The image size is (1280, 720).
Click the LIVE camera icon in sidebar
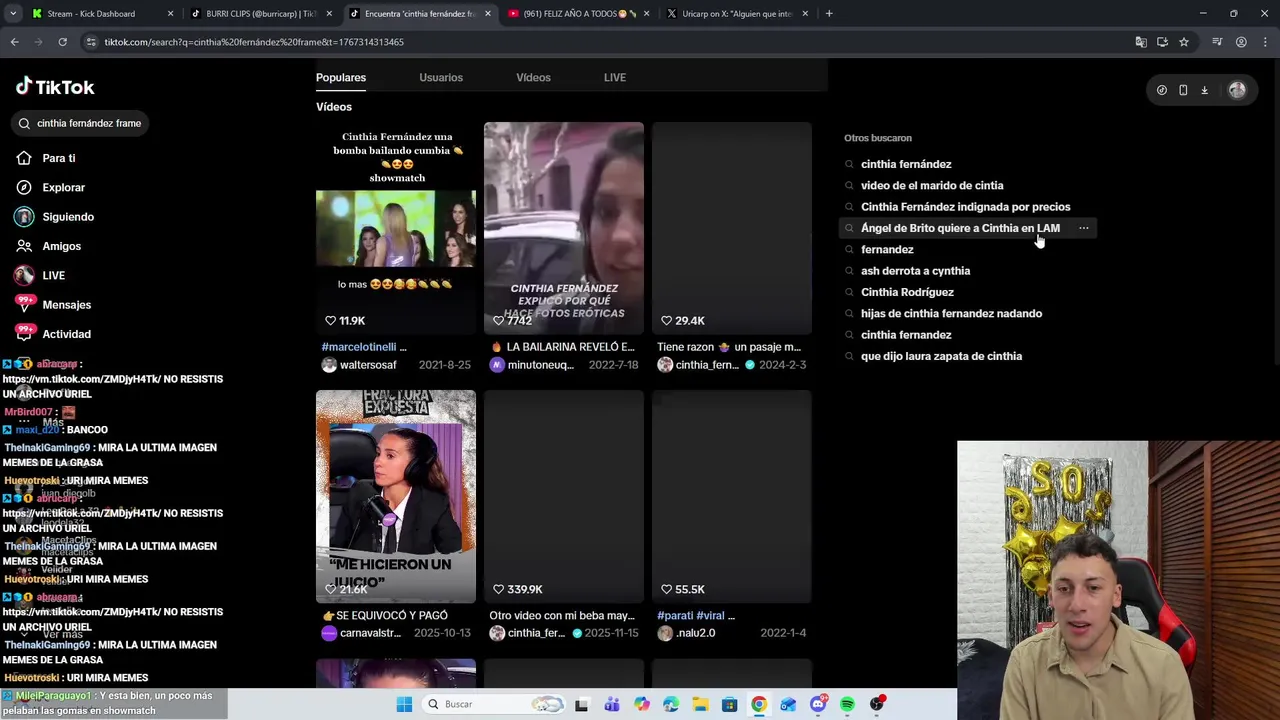tap(24, 275)
